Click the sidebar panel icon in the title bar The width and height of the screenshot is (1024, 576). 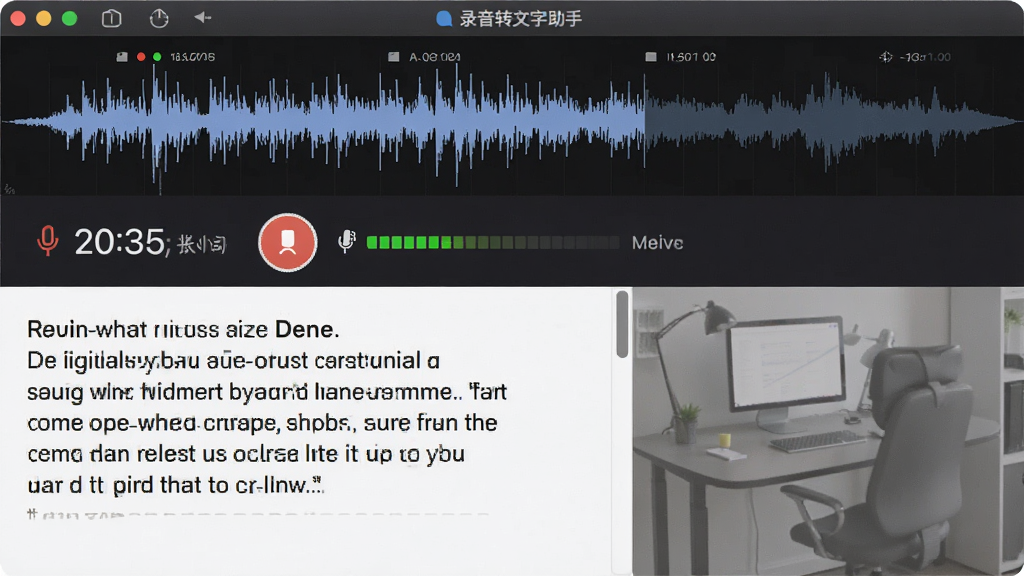coord(112,18)
